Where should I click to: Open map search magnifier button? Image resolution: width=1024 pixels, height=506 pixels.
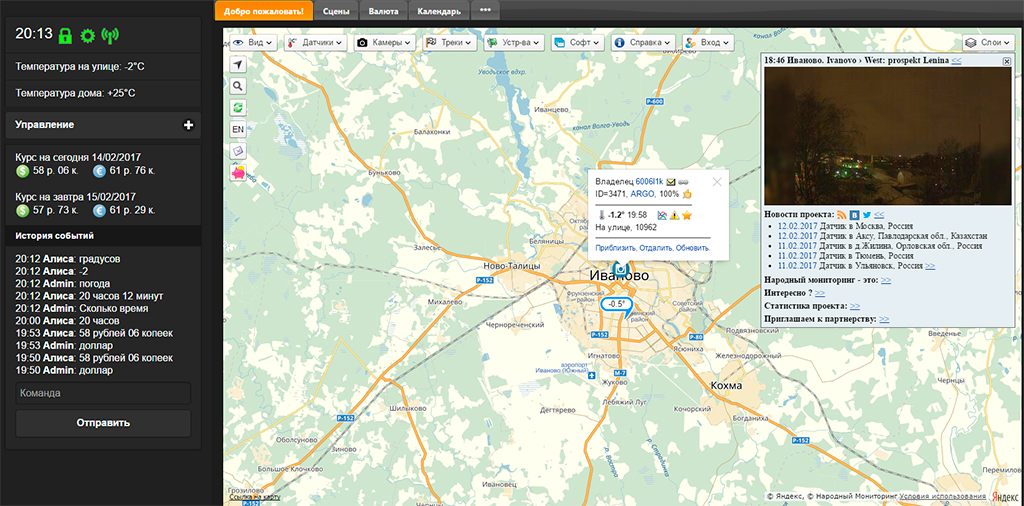tap(238, 86)
